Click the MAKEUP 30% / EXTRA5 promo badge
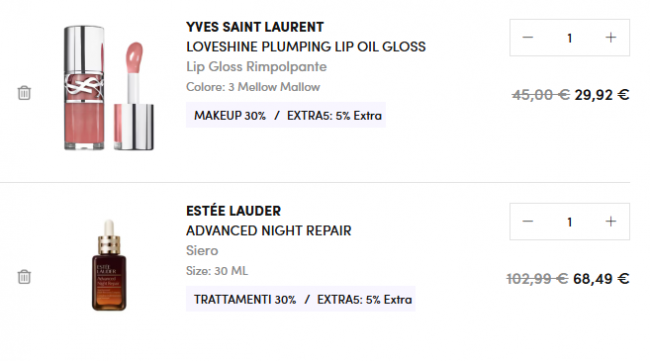Image resolution: width=650 pixels, height=361 pixels. point(286,115)
